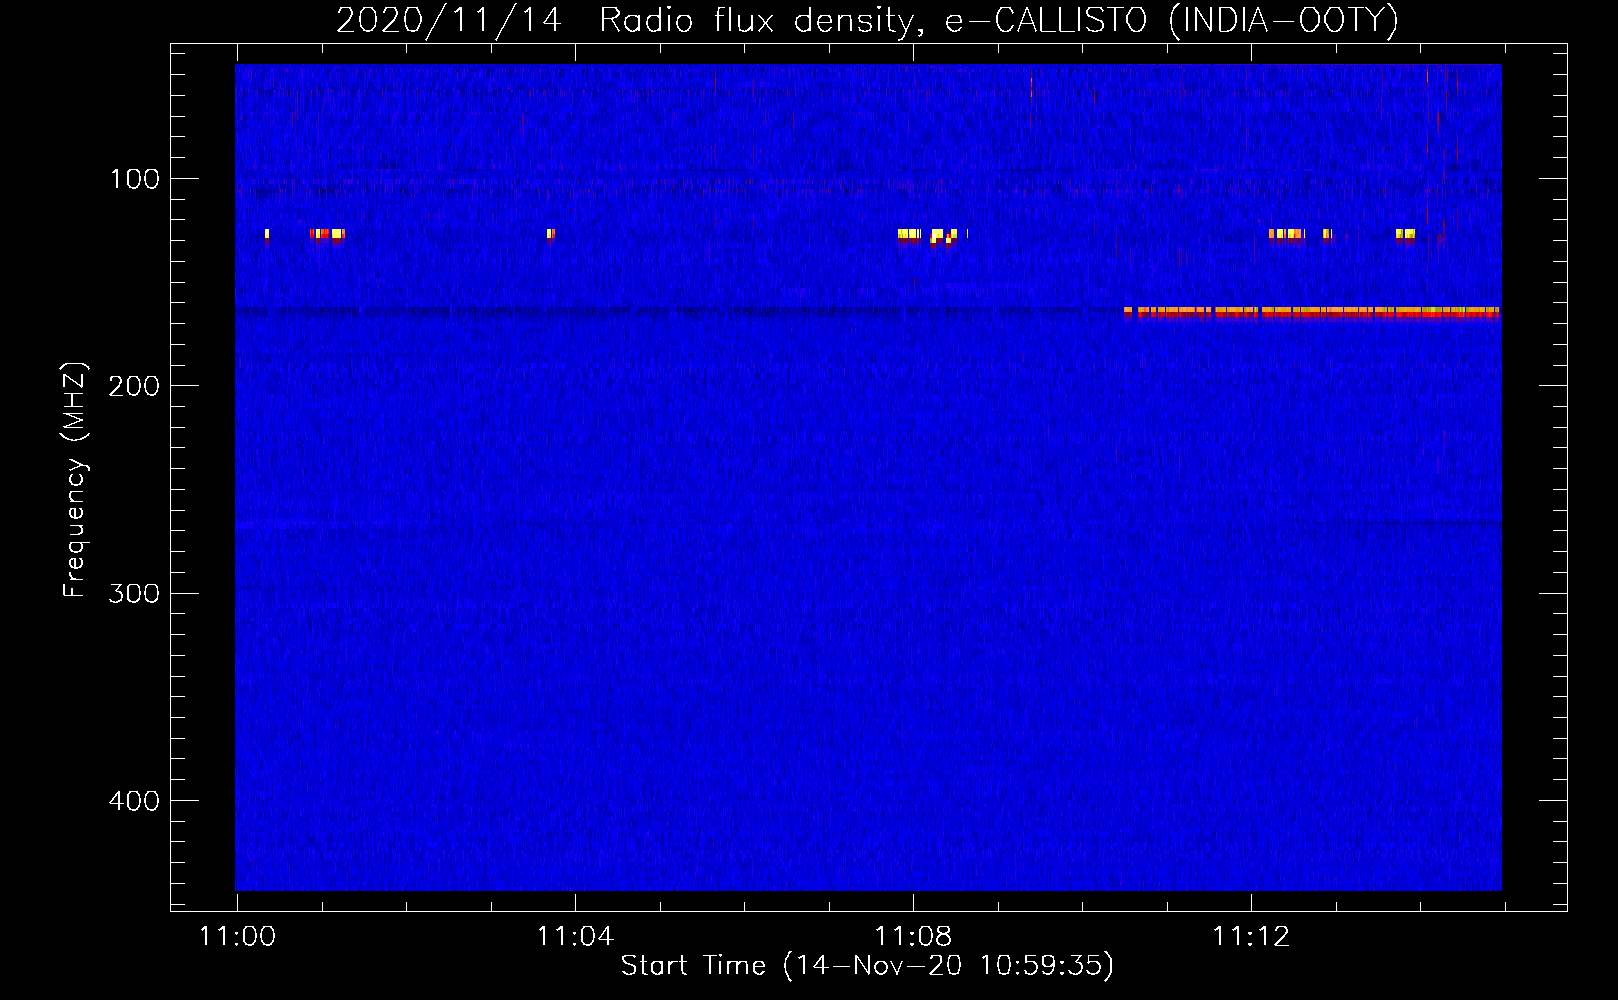
Task: Click the bright burst cluster at 11:08
Action: pyautogui.click(x=928, y=236)
